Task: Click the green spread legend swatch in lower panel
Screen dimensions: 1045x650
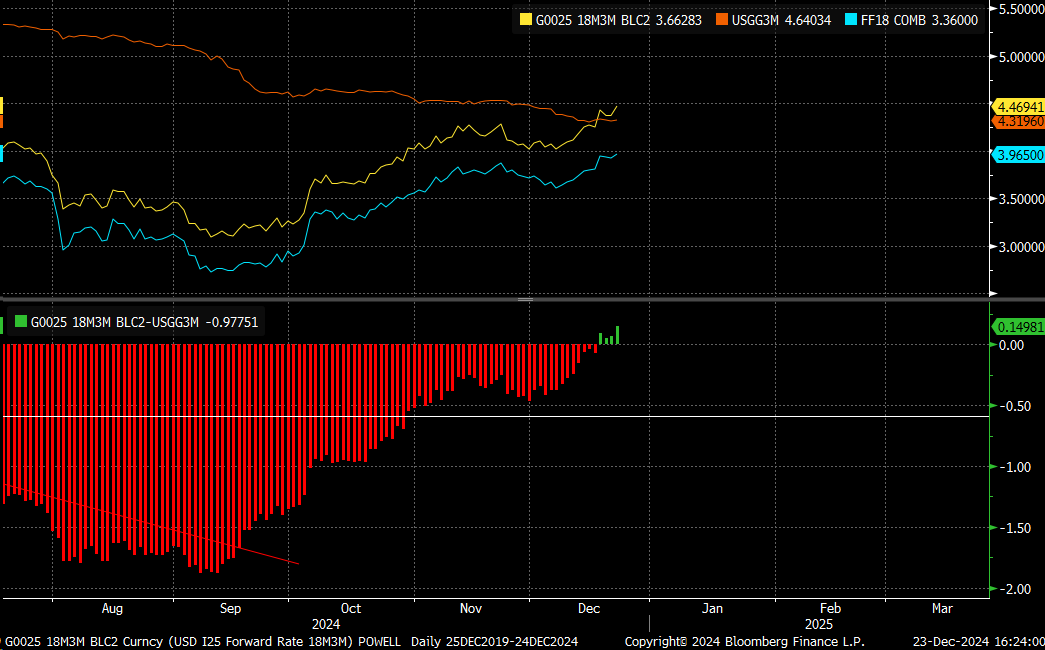Action: point(21,323)
